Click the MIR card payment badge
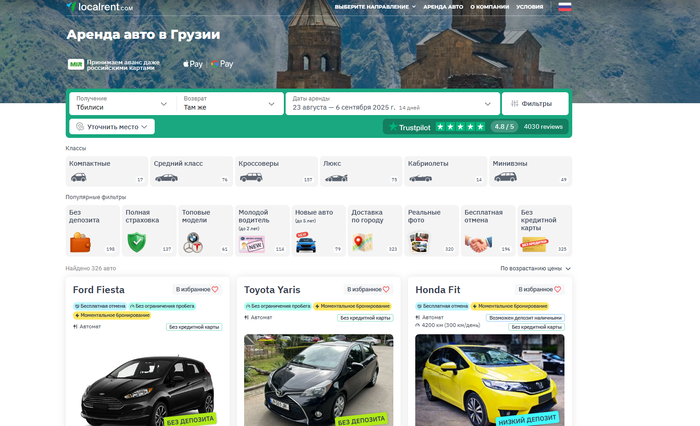700x426 pixels. pyautogui.click(x=76, y=64)
